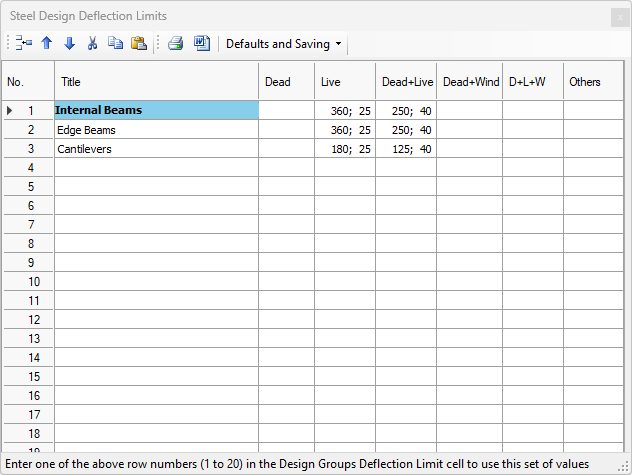The image size is (632, 475).
Task: Click the Cantilevers title cell
Action: 156,149
